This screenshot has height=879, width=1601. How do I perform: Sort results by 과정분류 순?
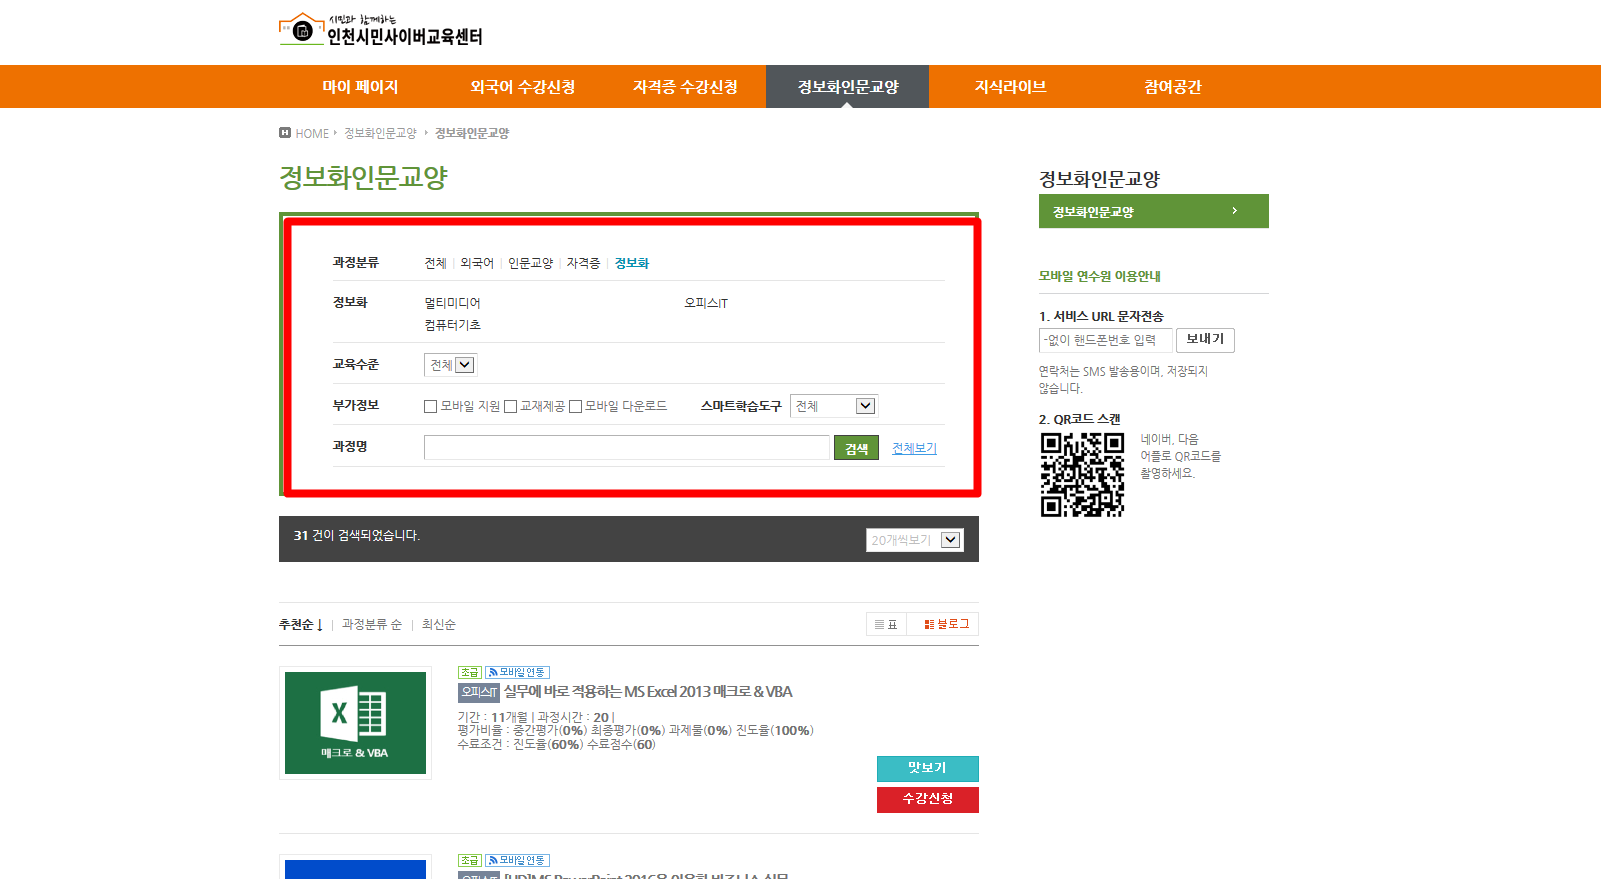pyautogui.click(x=371, y=624)
